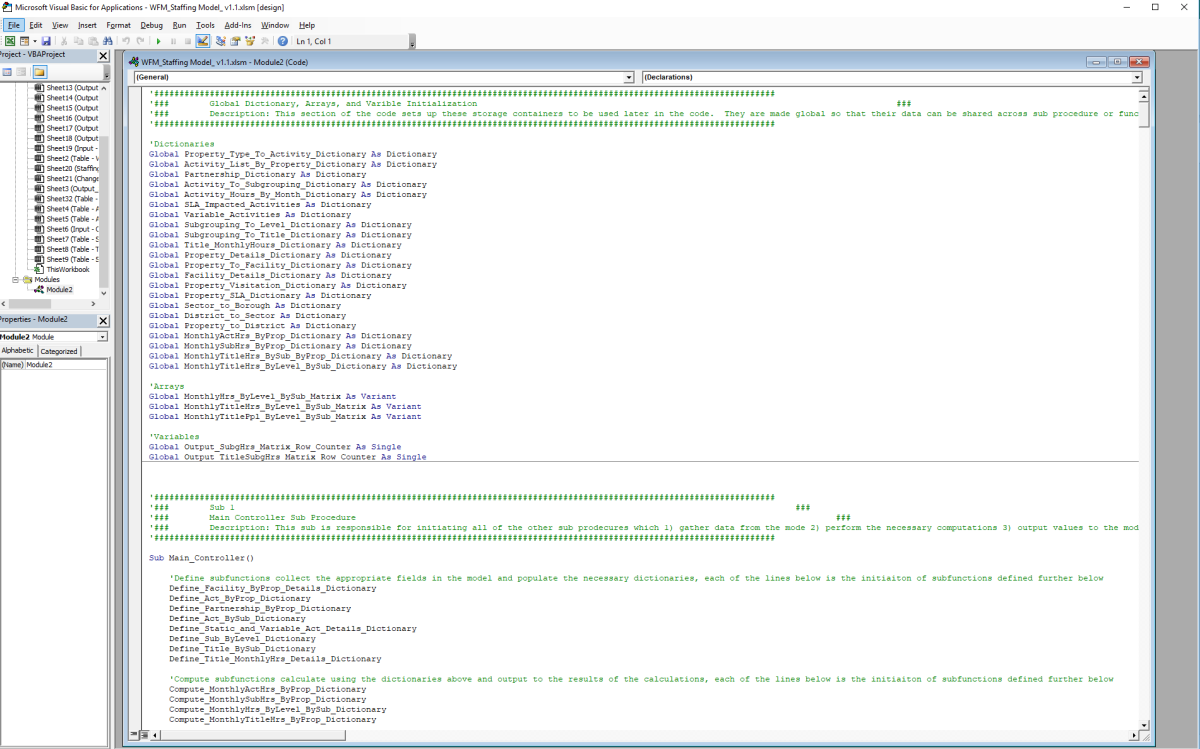1200x749 pixels.
Task: Open the (General) object dropdown
Action: point(630,77)
